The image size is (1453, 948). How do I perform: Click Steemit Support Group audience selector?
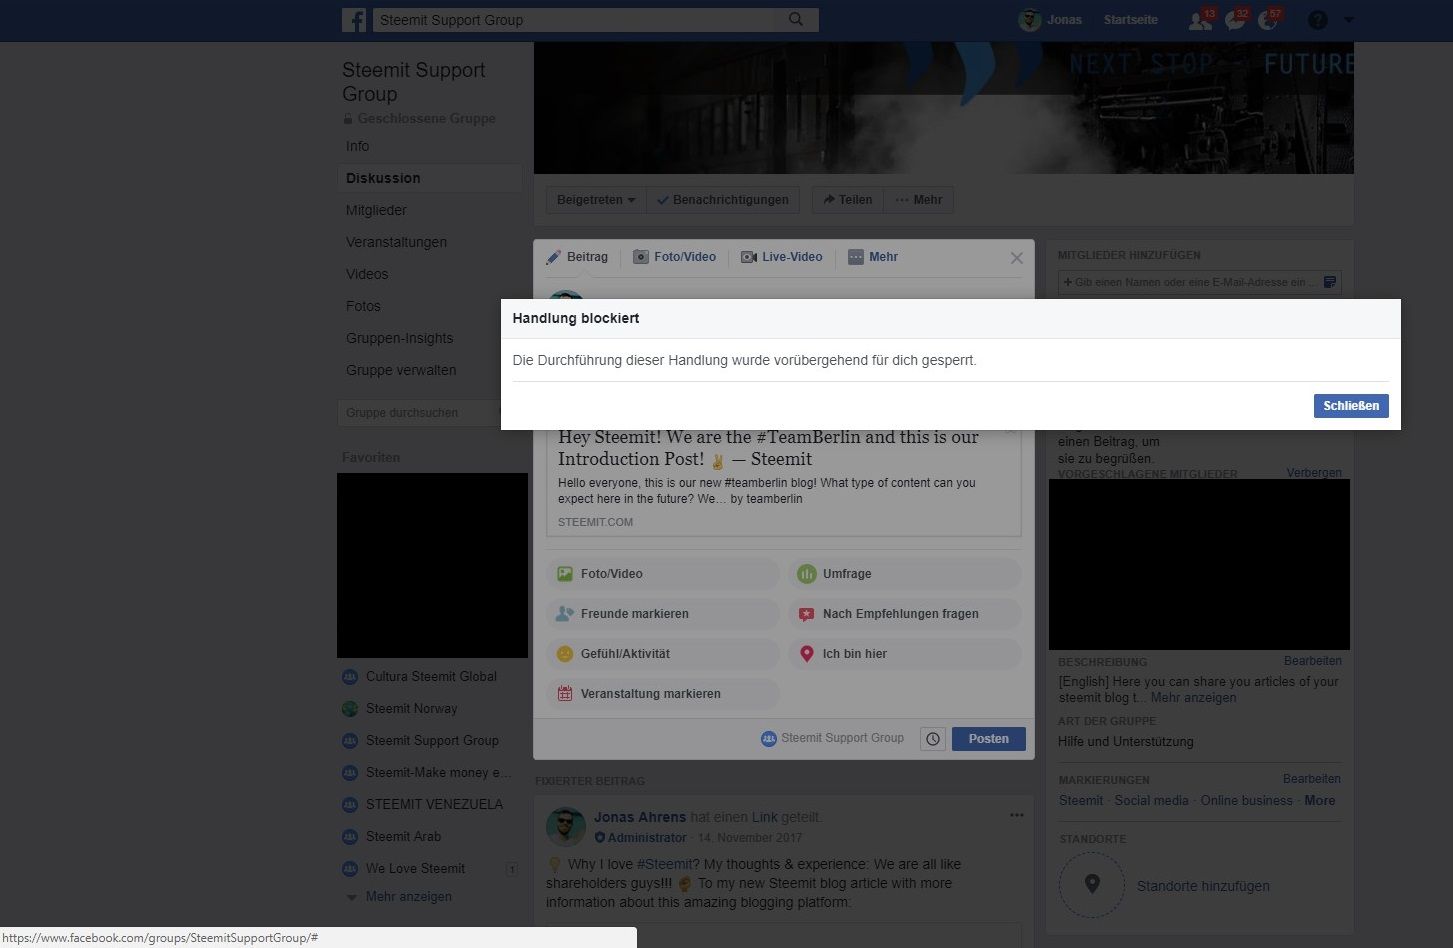(x=832, y=738)
